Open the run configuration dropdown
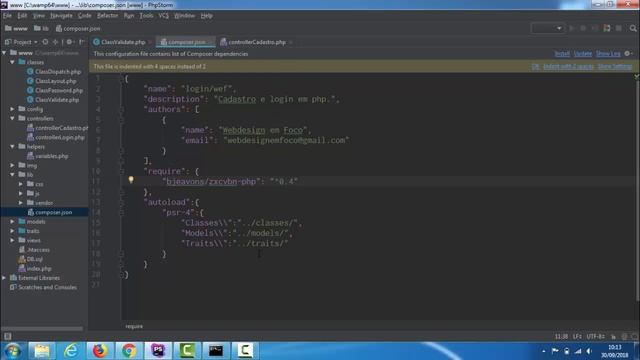 tap(547, 28)
